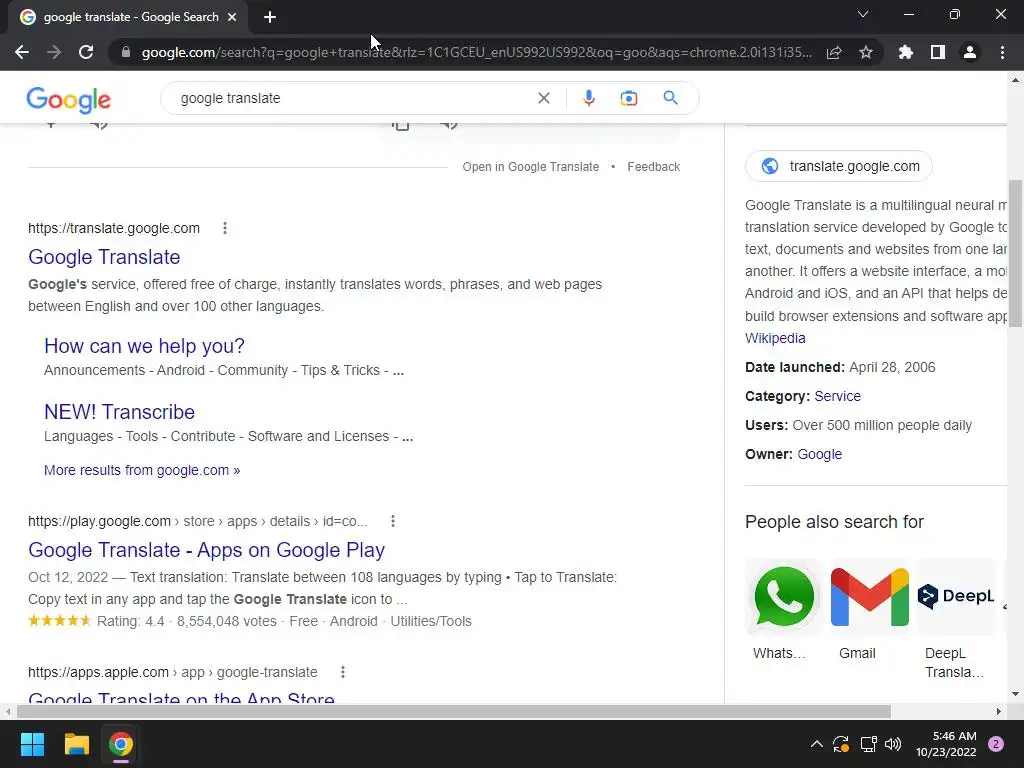Send Feedback on the translate widget
The height and width of the screenshot is (768, 1024).
[x=653, y=167]
